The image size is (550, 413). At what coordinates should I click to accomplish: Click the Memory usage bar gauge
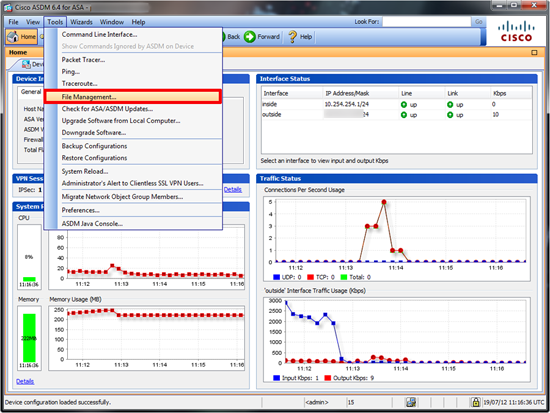tap(29, 338)
